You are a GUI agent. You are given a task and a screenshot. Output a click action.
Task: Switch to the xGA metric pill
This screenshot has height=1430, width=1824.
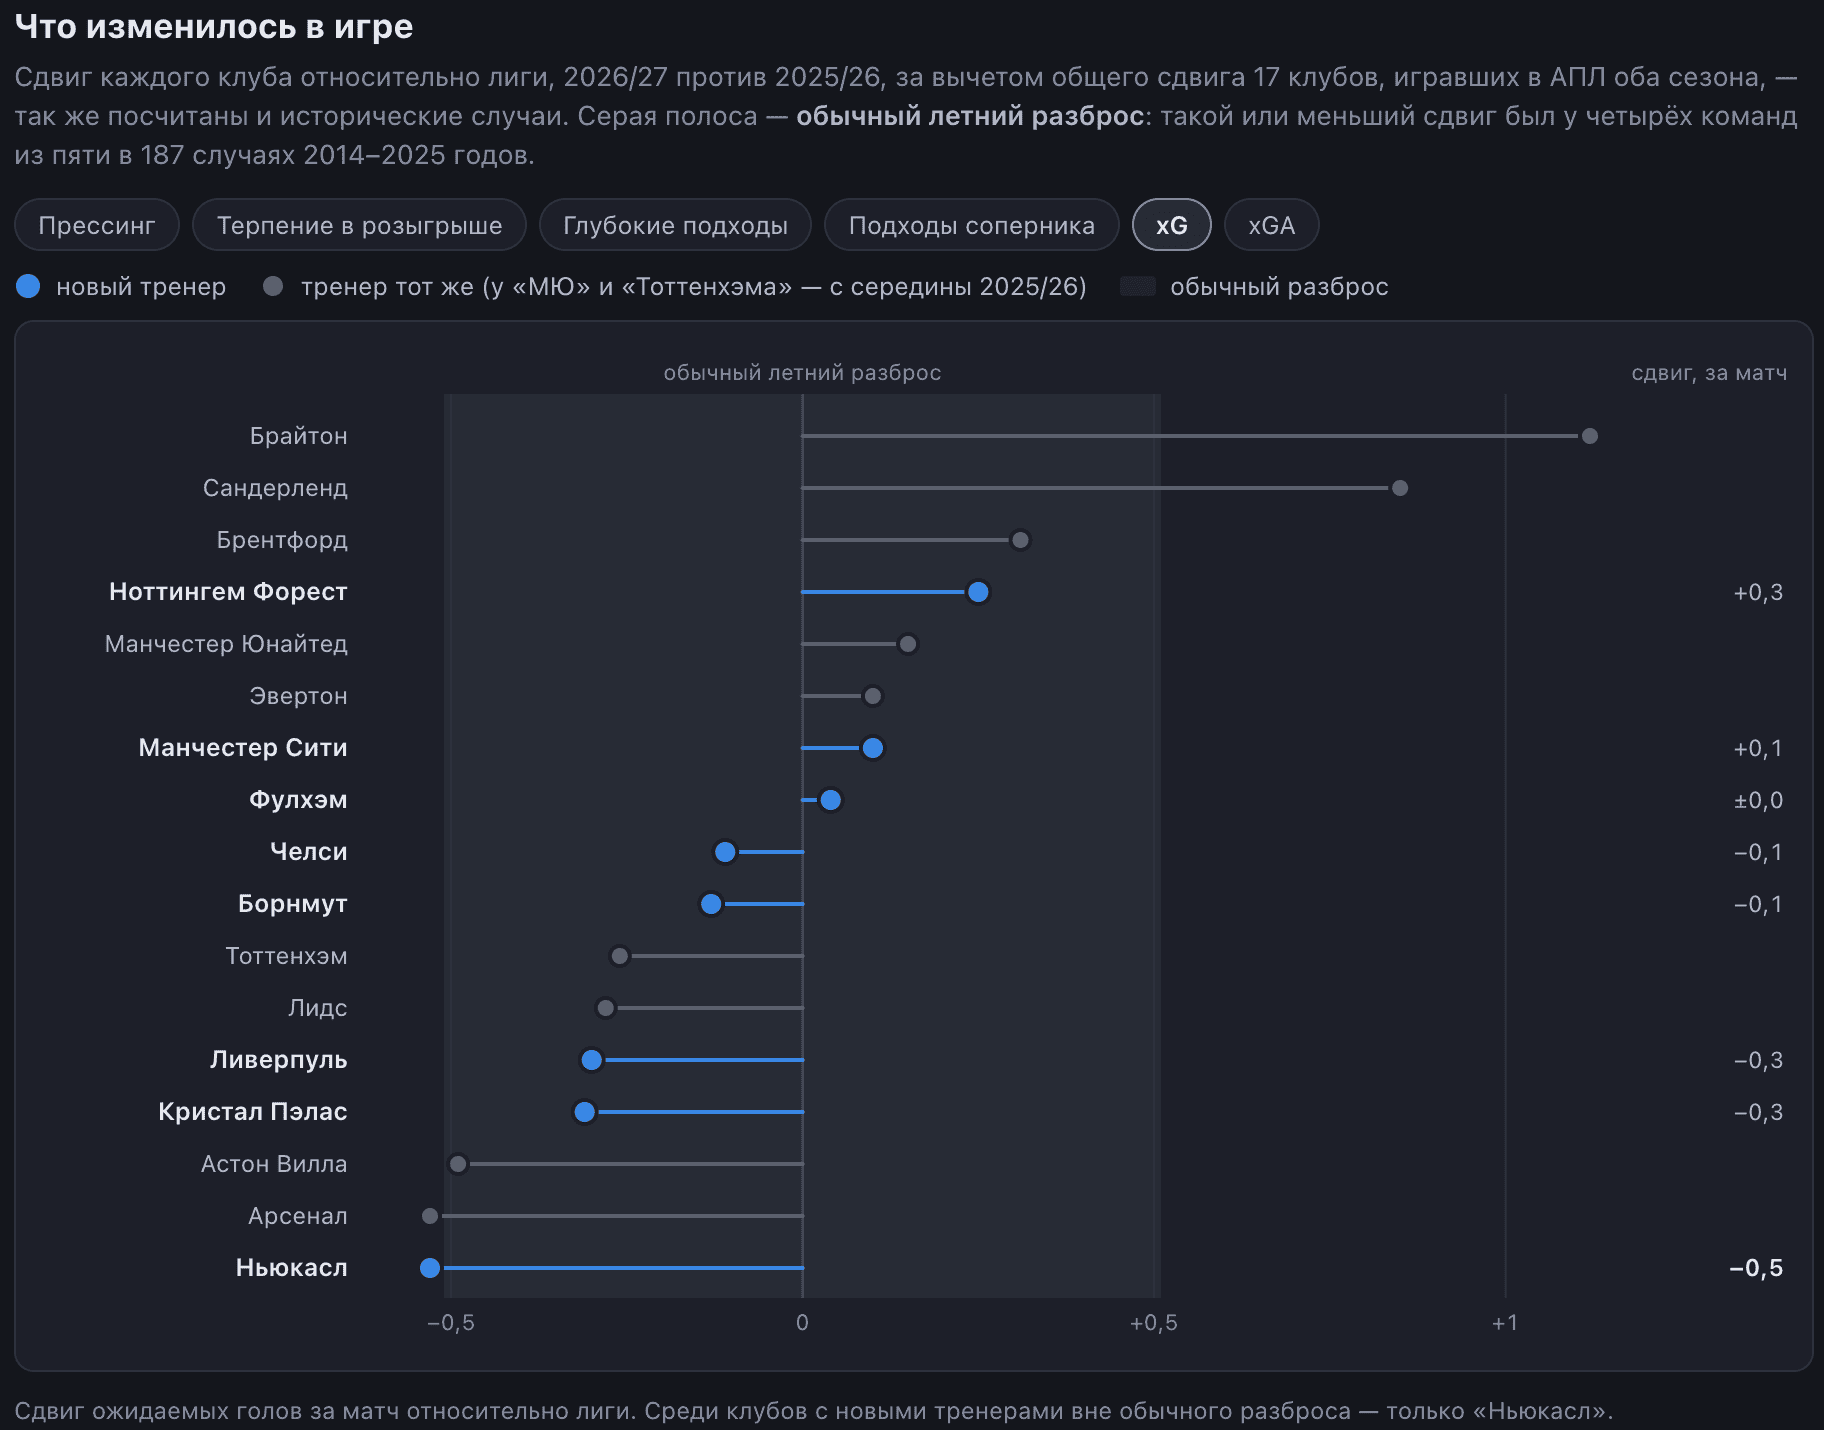point(1271,225)
